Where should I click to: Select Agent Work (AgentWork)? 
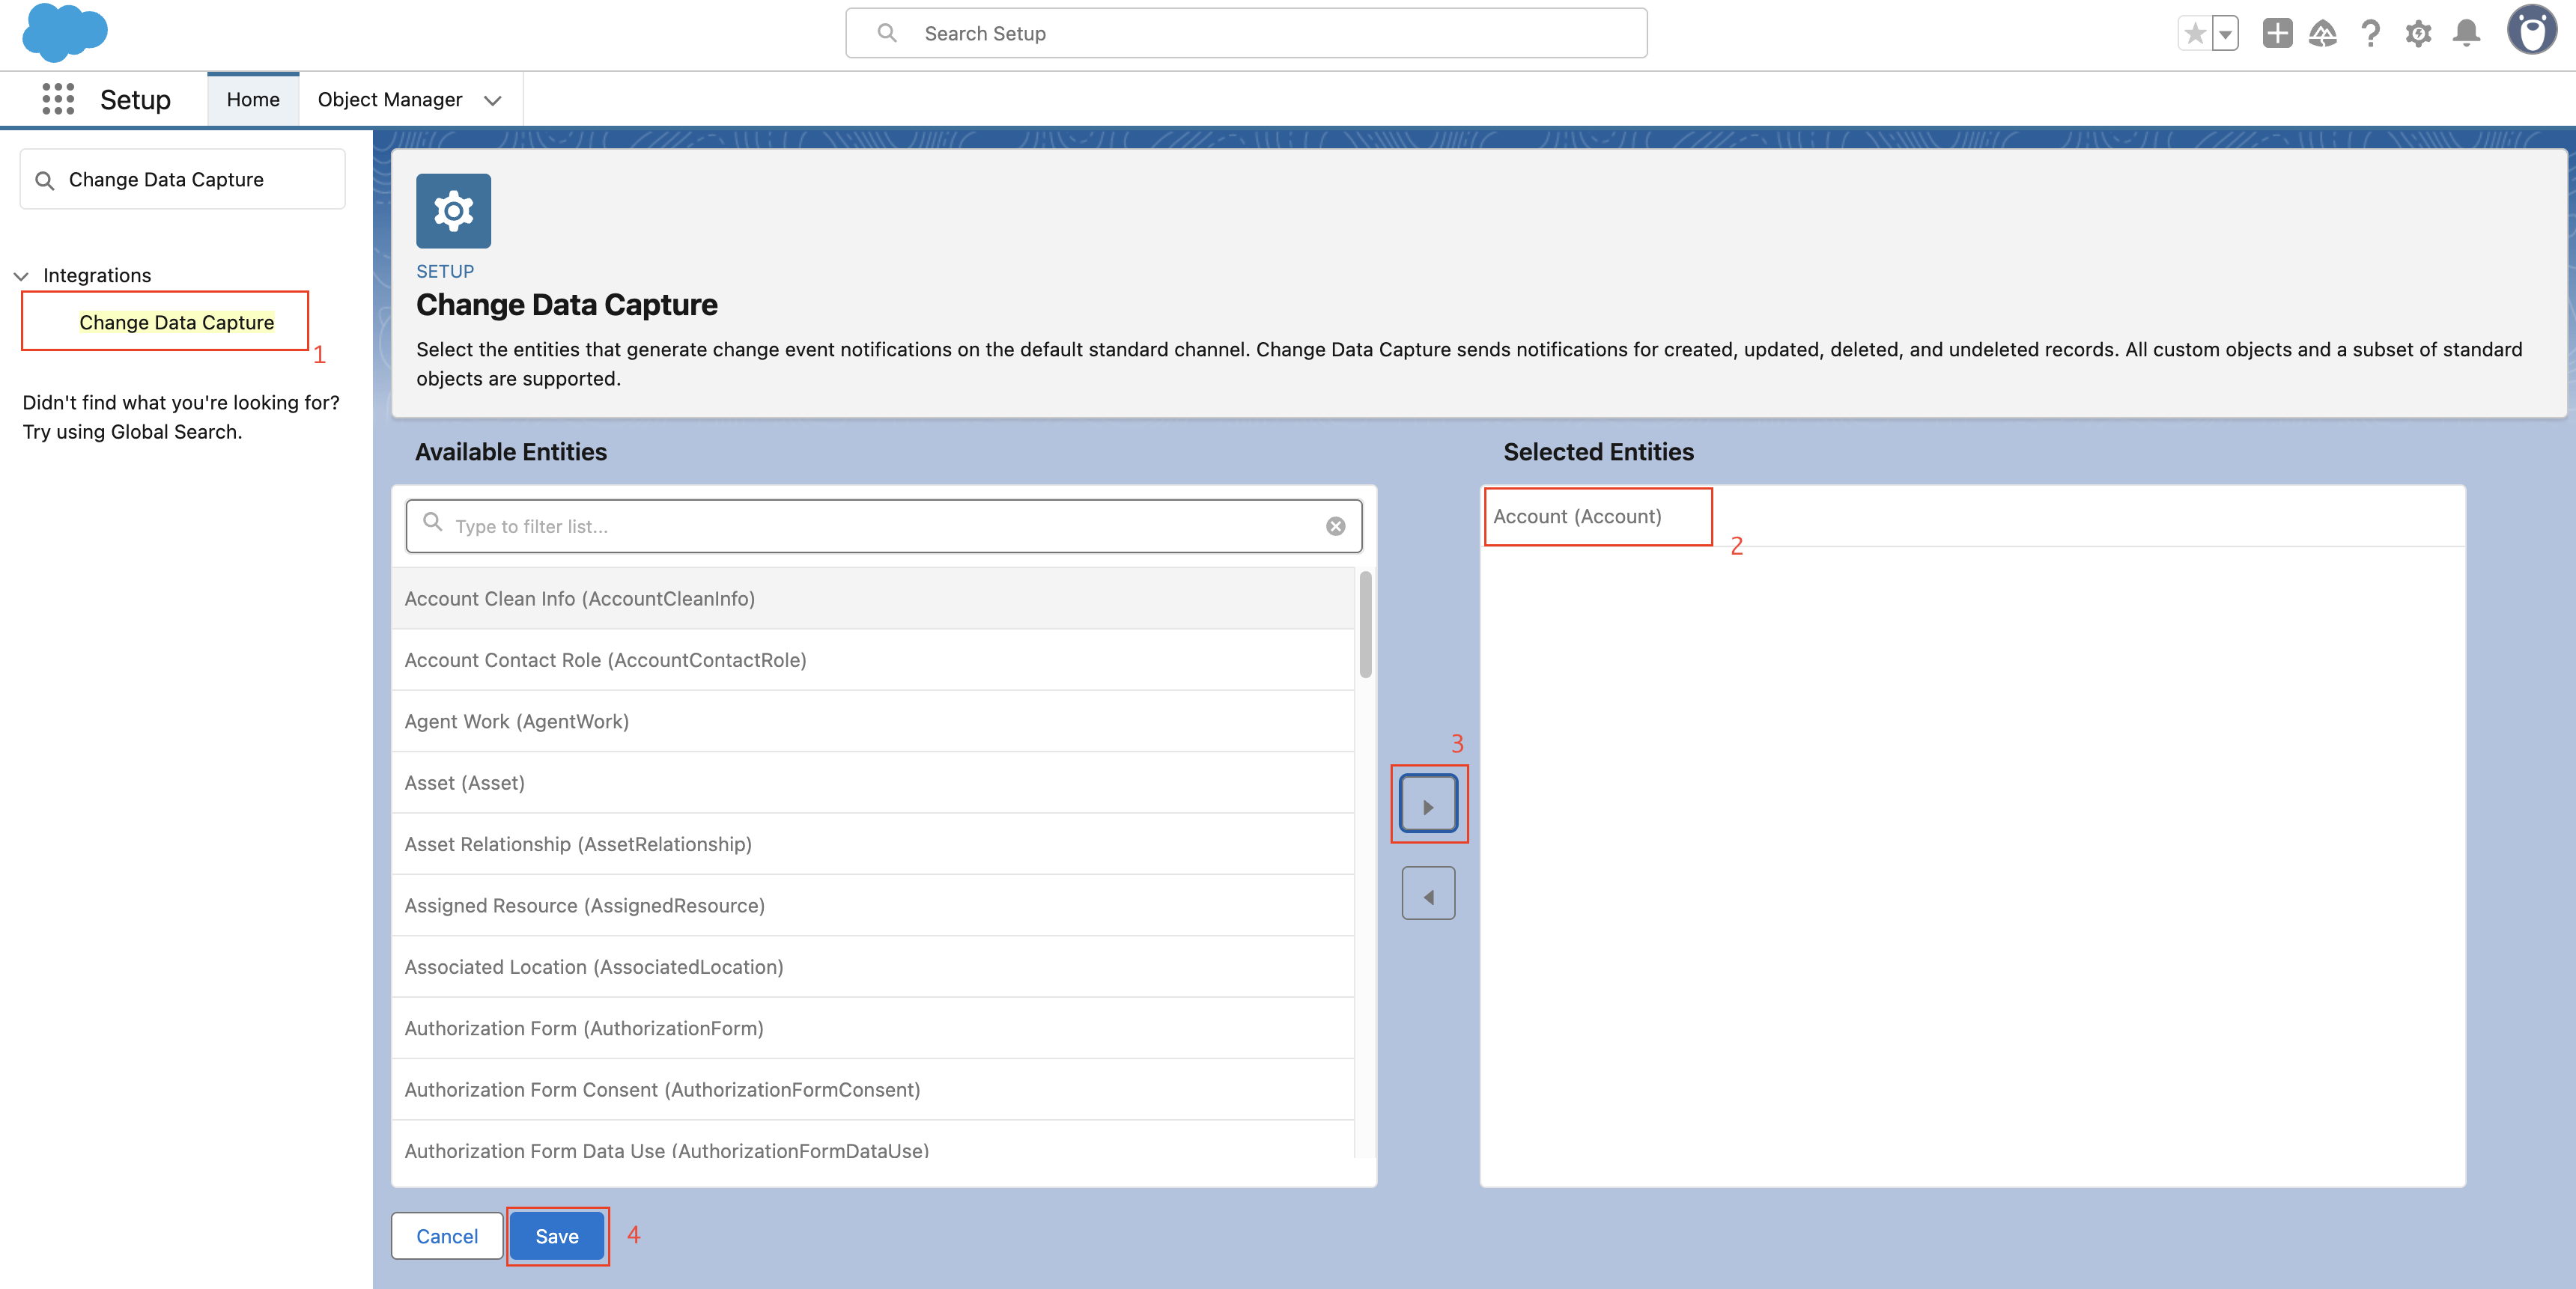[872, 721]
